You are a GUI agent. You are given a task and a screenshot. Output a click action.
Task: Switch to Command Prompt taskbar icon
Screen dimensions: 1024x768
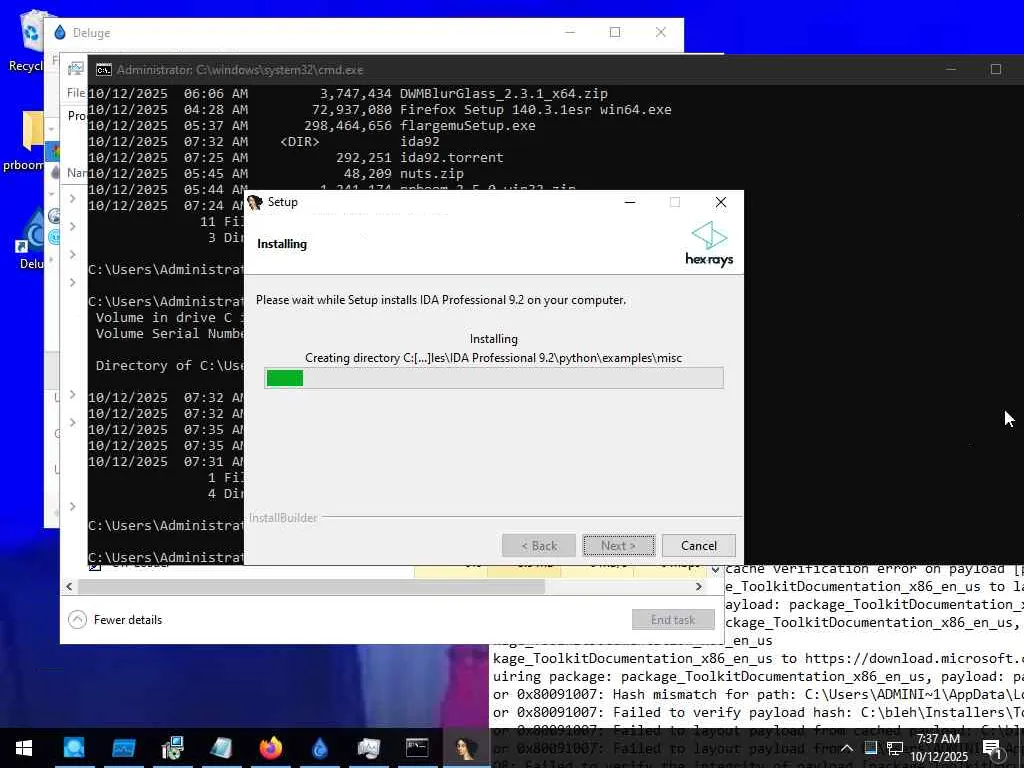pyautogui.click(x=417, y=748)
